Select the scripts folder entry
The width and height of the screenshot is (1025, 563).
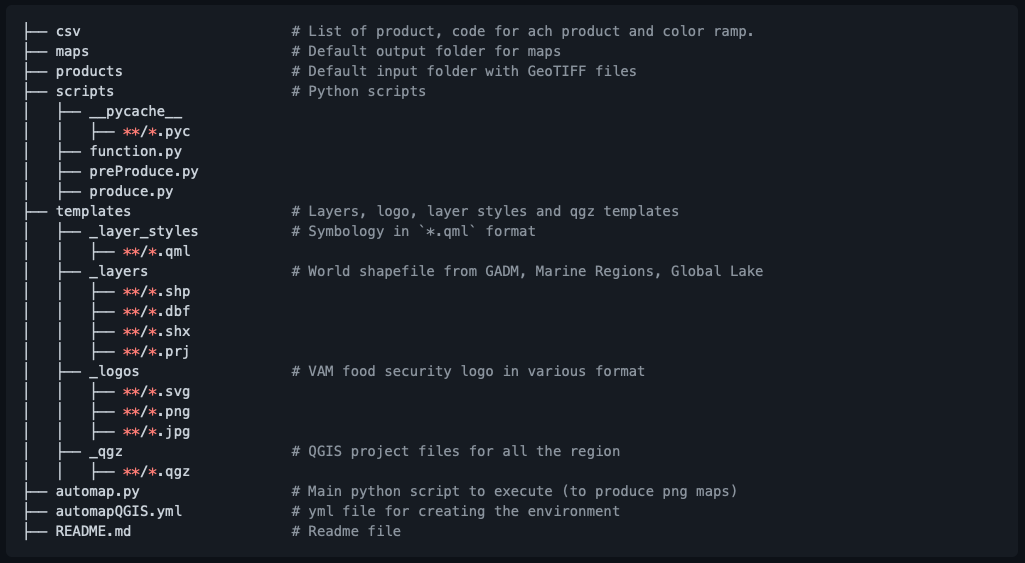click(x=85, y=91)
